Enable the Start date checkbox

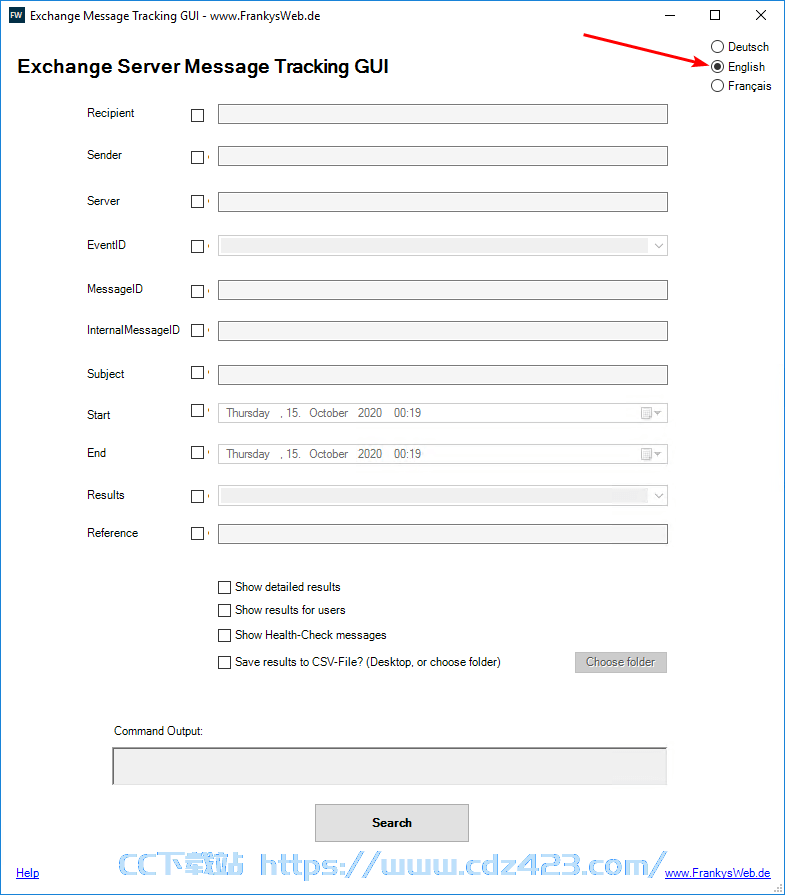tap(198, 411)
